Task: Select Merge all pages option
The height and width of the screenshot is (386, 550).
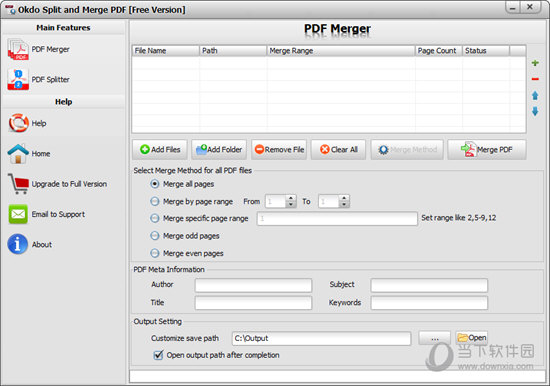Action: point(155,184)
